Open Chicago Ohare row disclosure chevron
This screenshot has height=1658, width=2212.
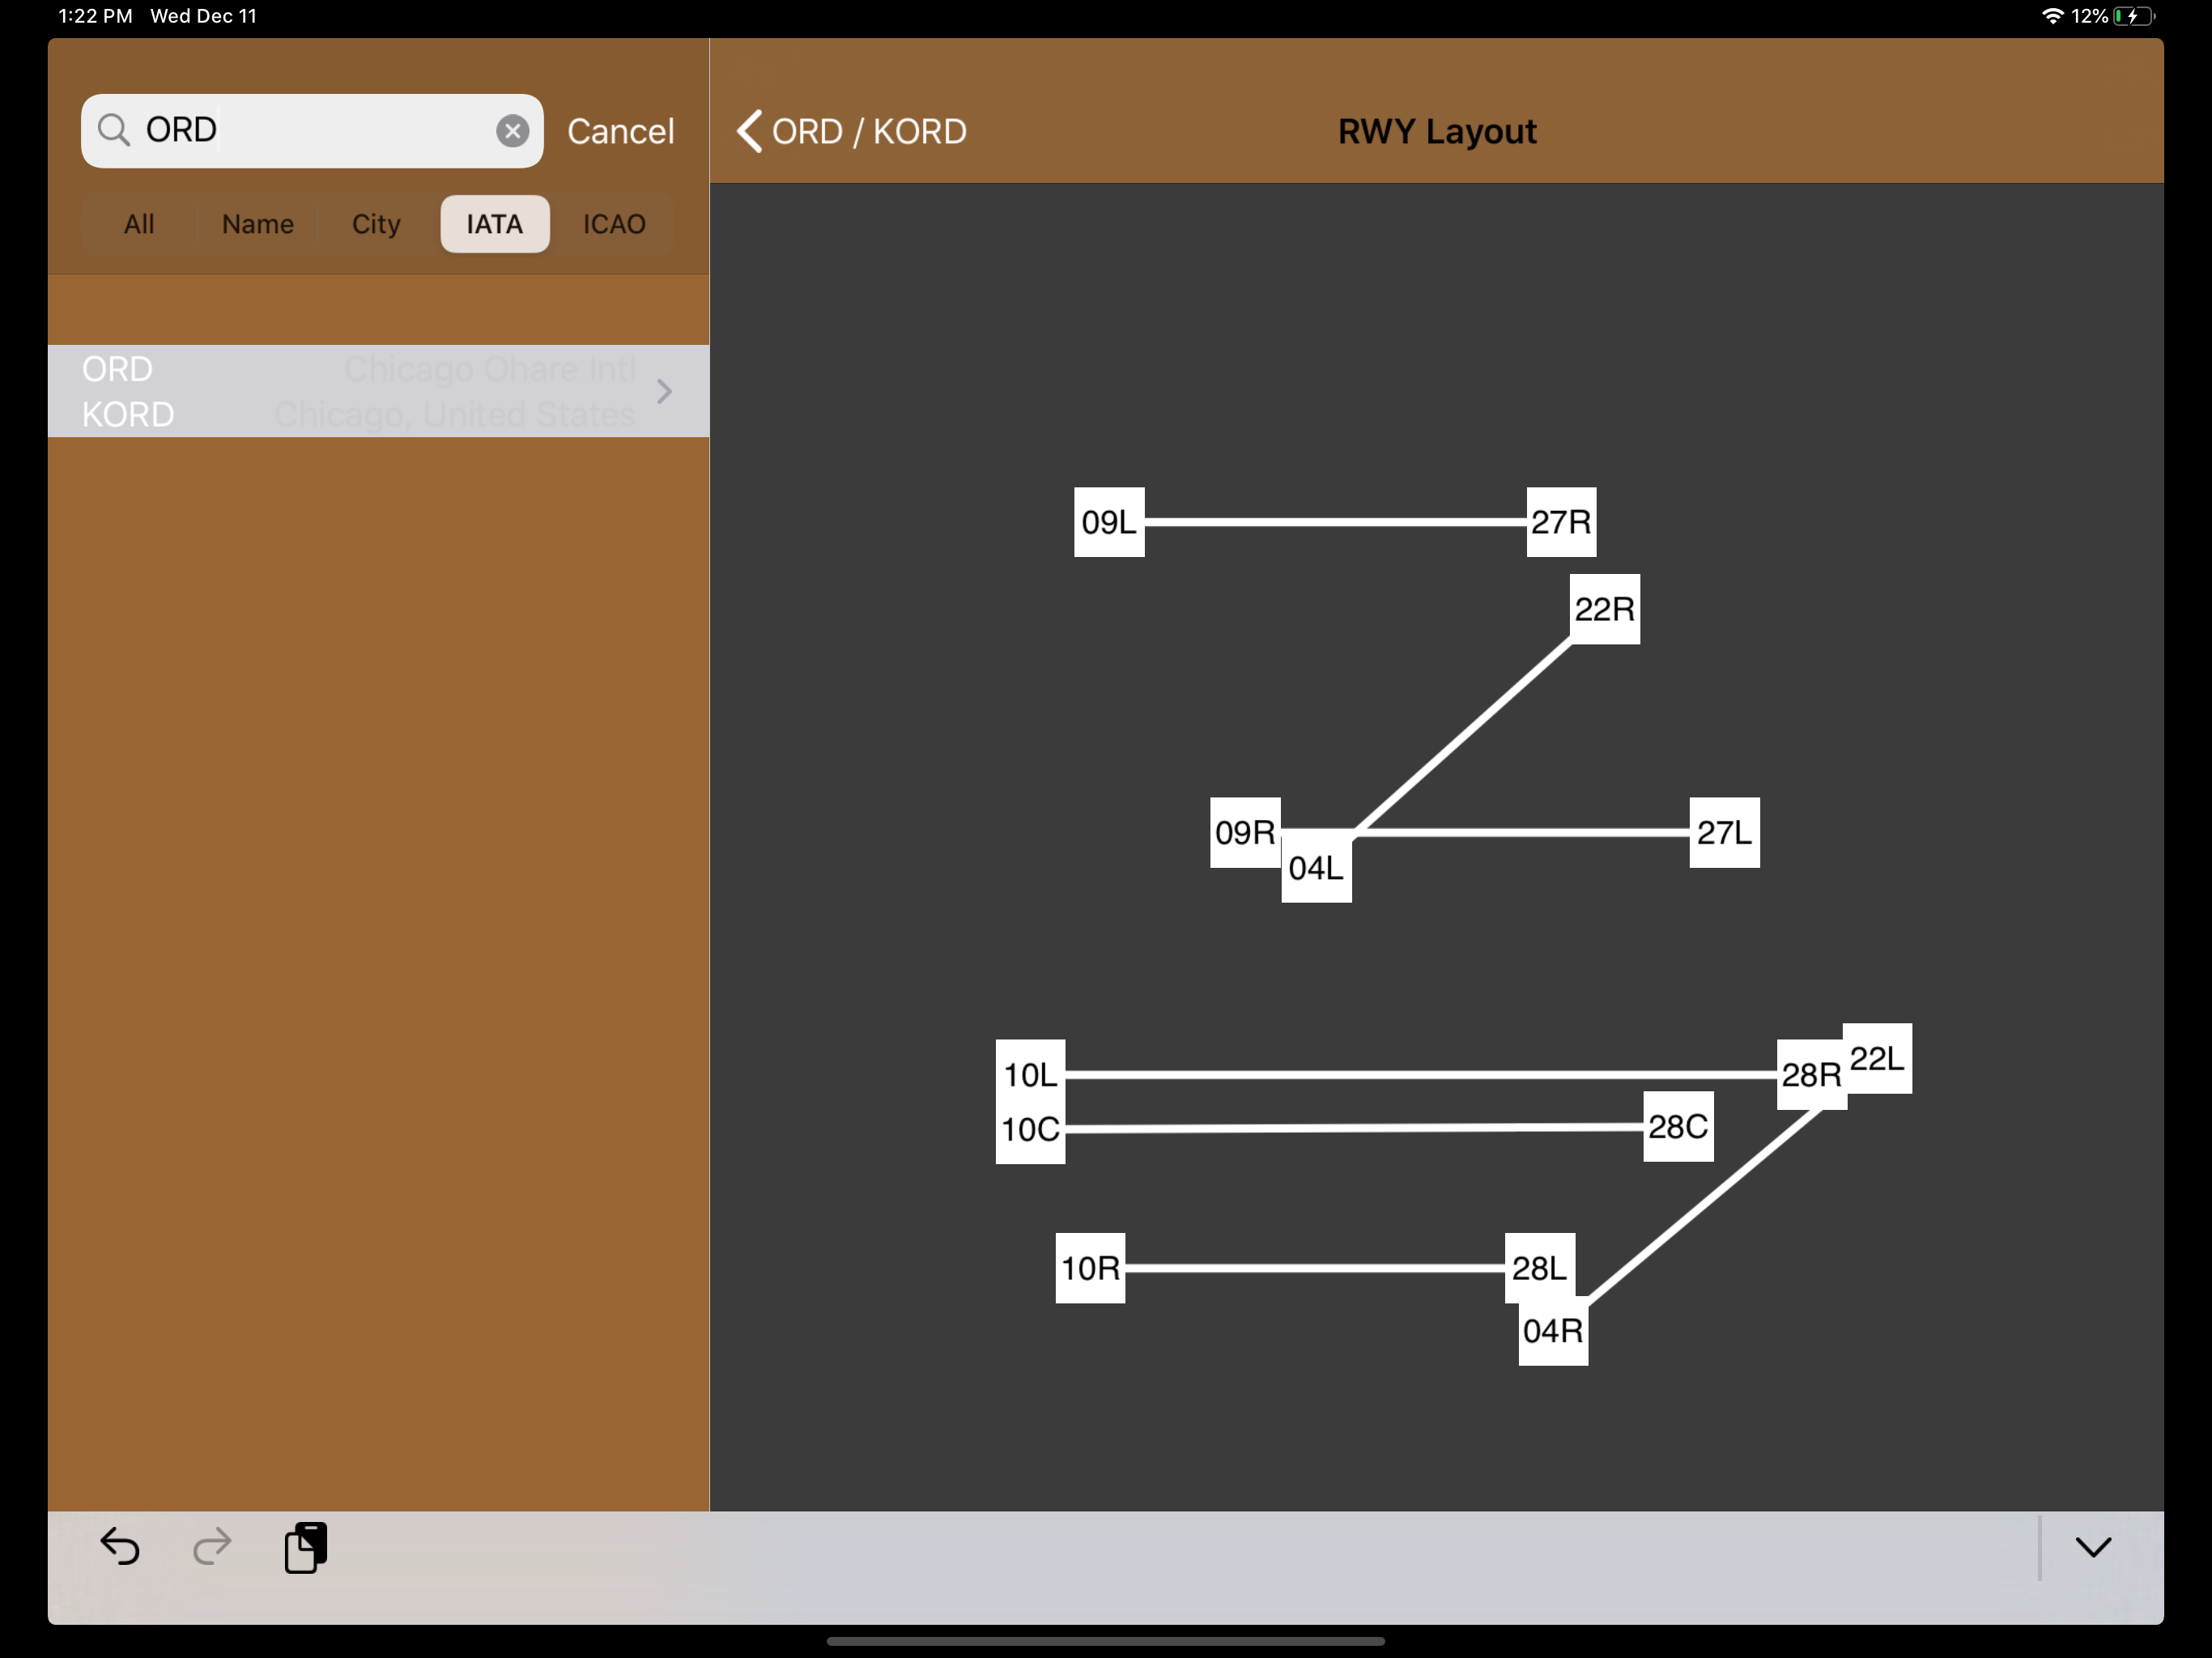[x=664, y=391]
